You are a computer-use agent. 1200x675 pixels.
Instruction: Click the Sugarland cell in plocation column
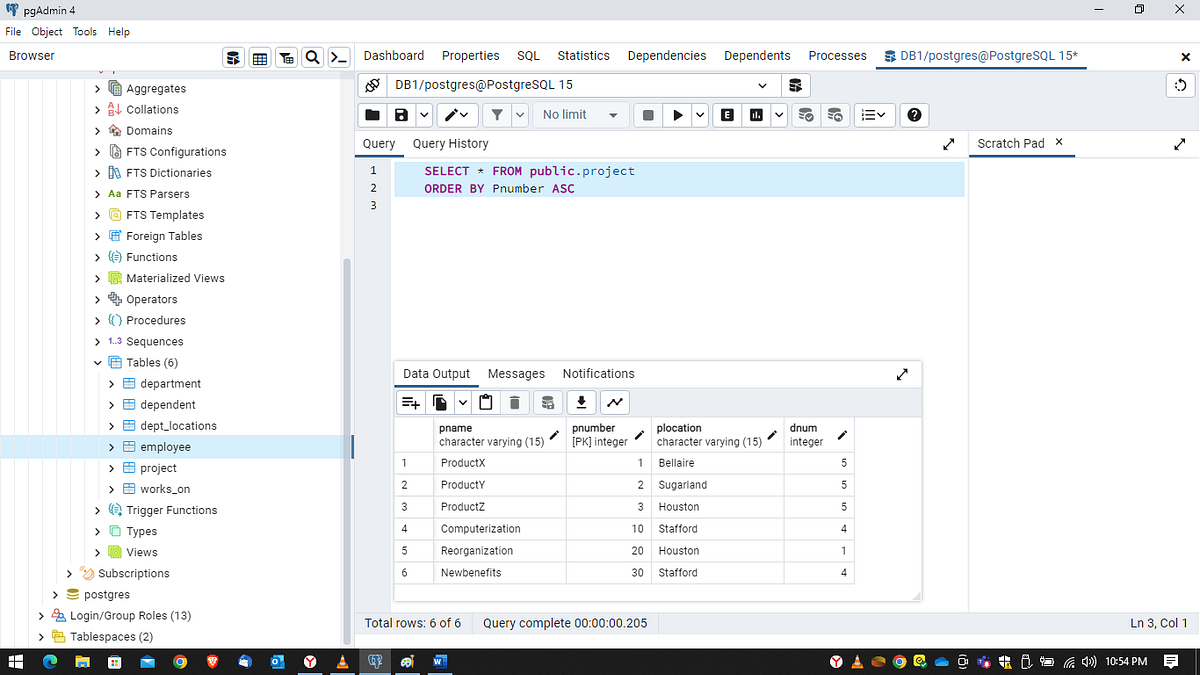click(x=717, y=485)
